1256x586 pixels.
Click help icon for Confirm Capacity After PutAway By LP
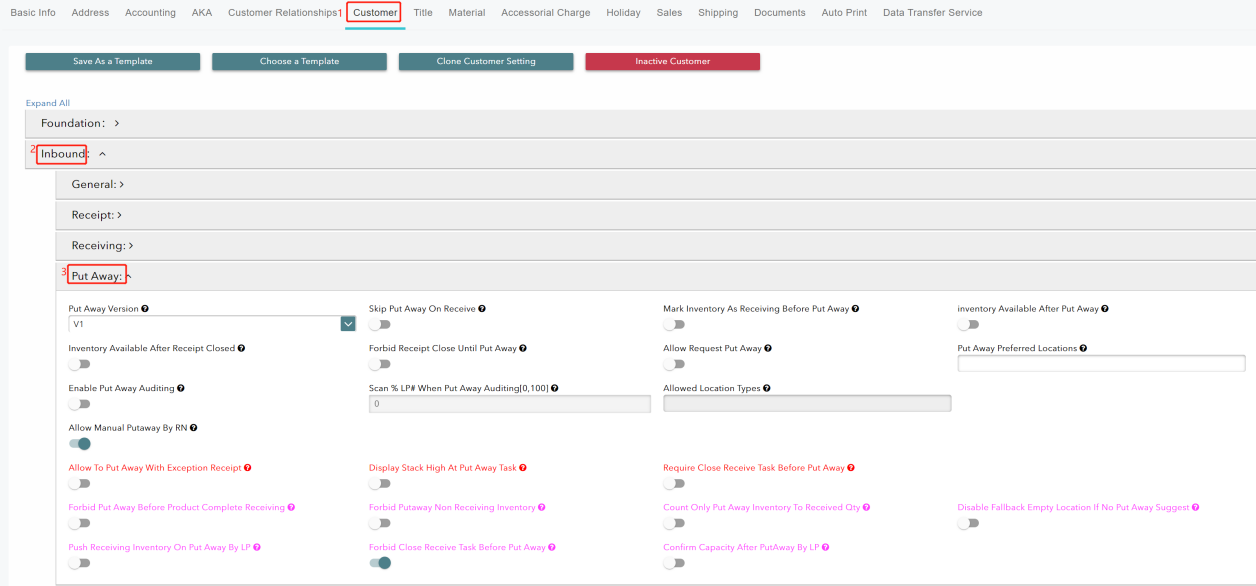[x=825, y=547]
